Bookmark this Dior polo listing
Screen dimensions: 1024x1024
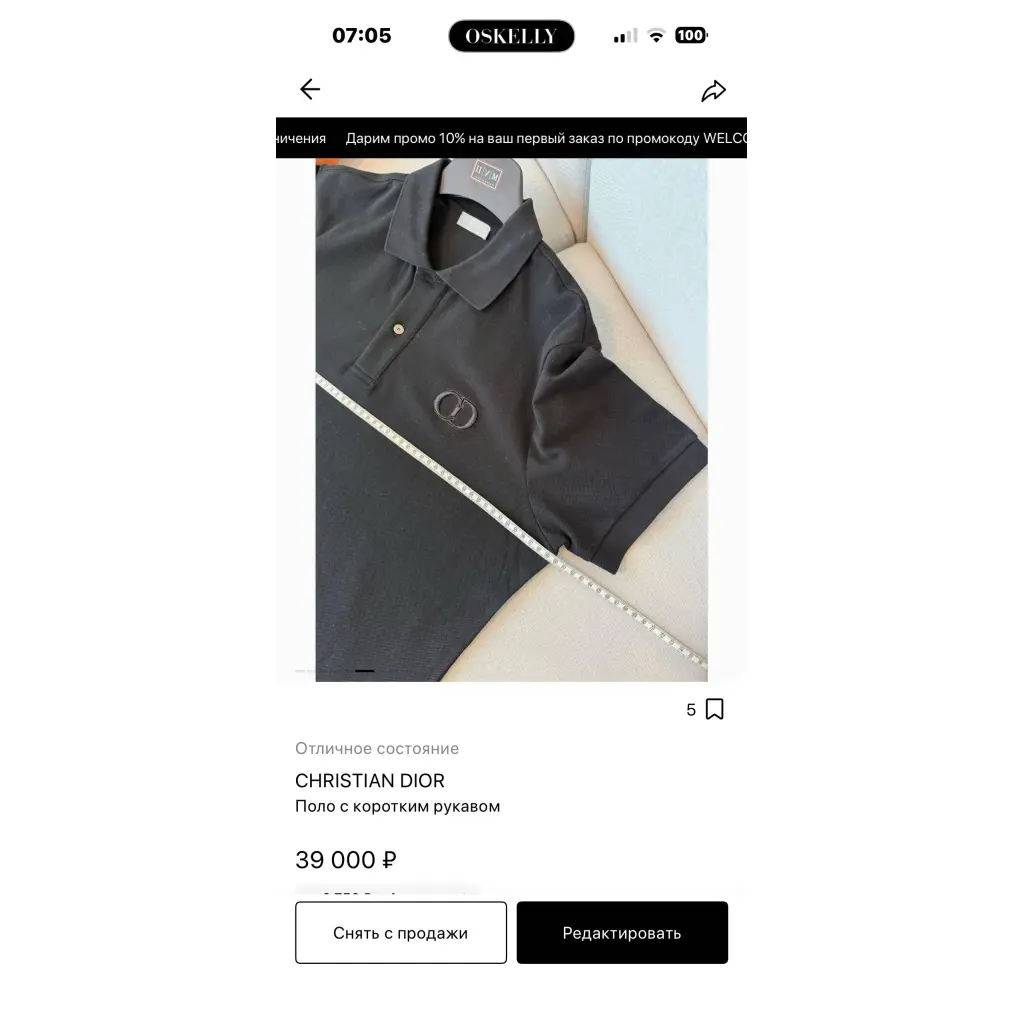tap(714, 709)
